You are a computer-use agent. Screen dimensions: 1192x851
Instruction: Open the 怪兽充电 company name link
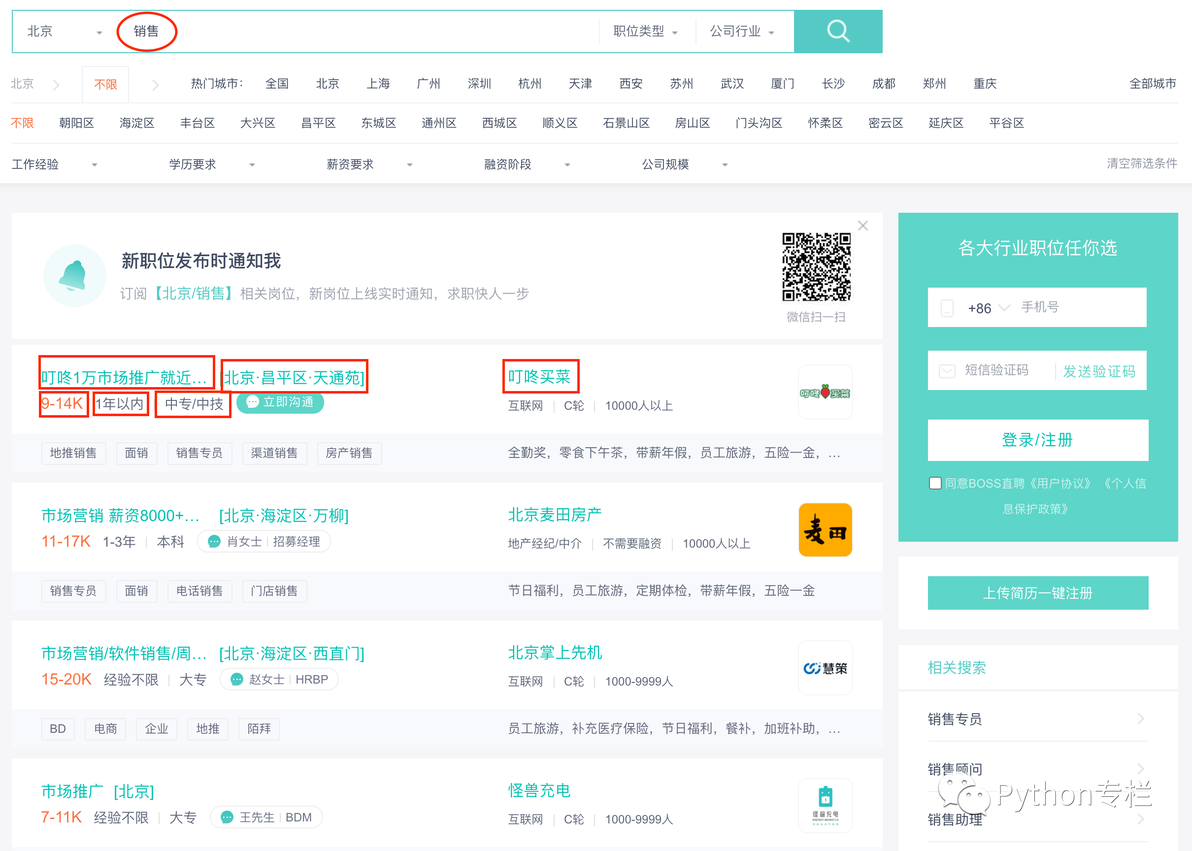539,790
